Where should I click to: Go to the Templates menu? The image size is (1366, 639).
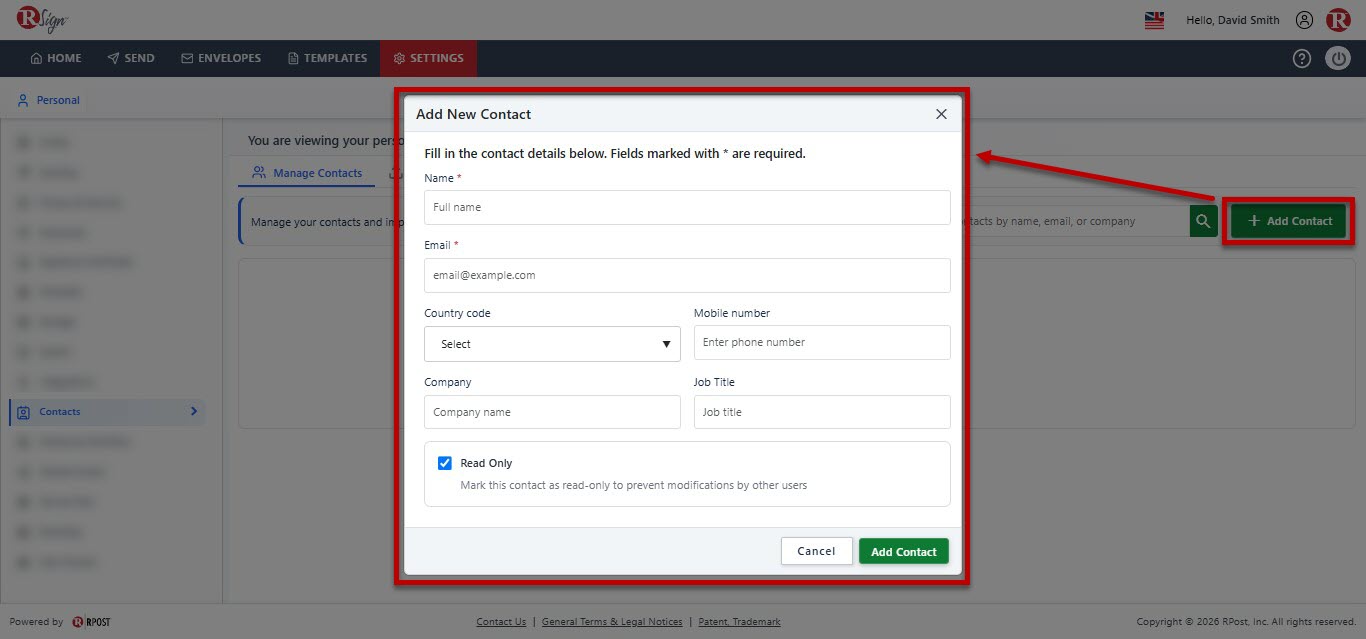(x=327, y=58)
